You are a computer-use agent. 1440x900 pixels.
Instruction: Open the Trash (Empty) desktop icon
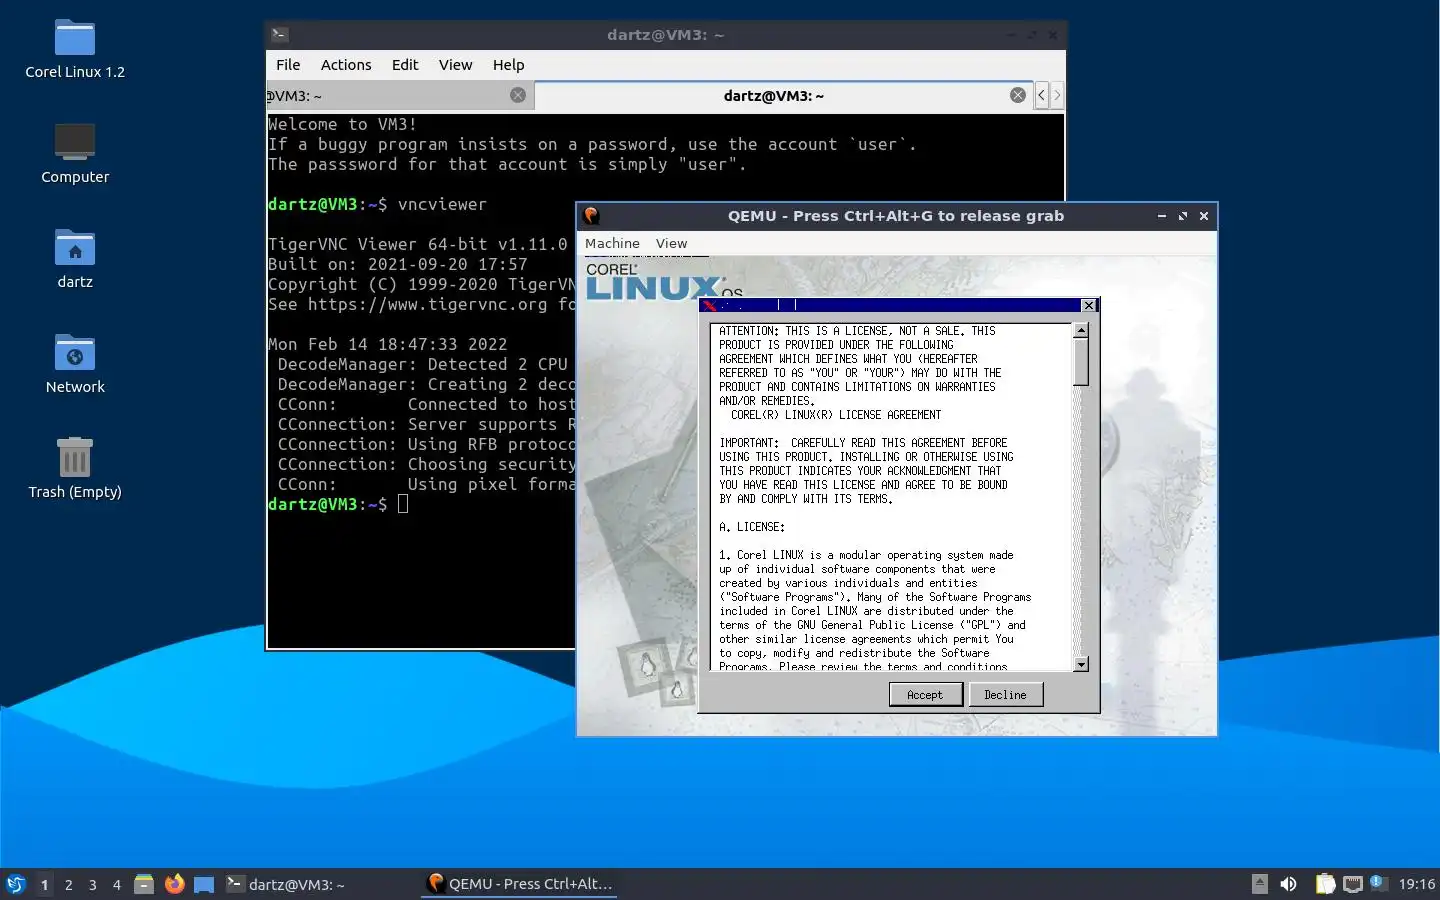75,468
